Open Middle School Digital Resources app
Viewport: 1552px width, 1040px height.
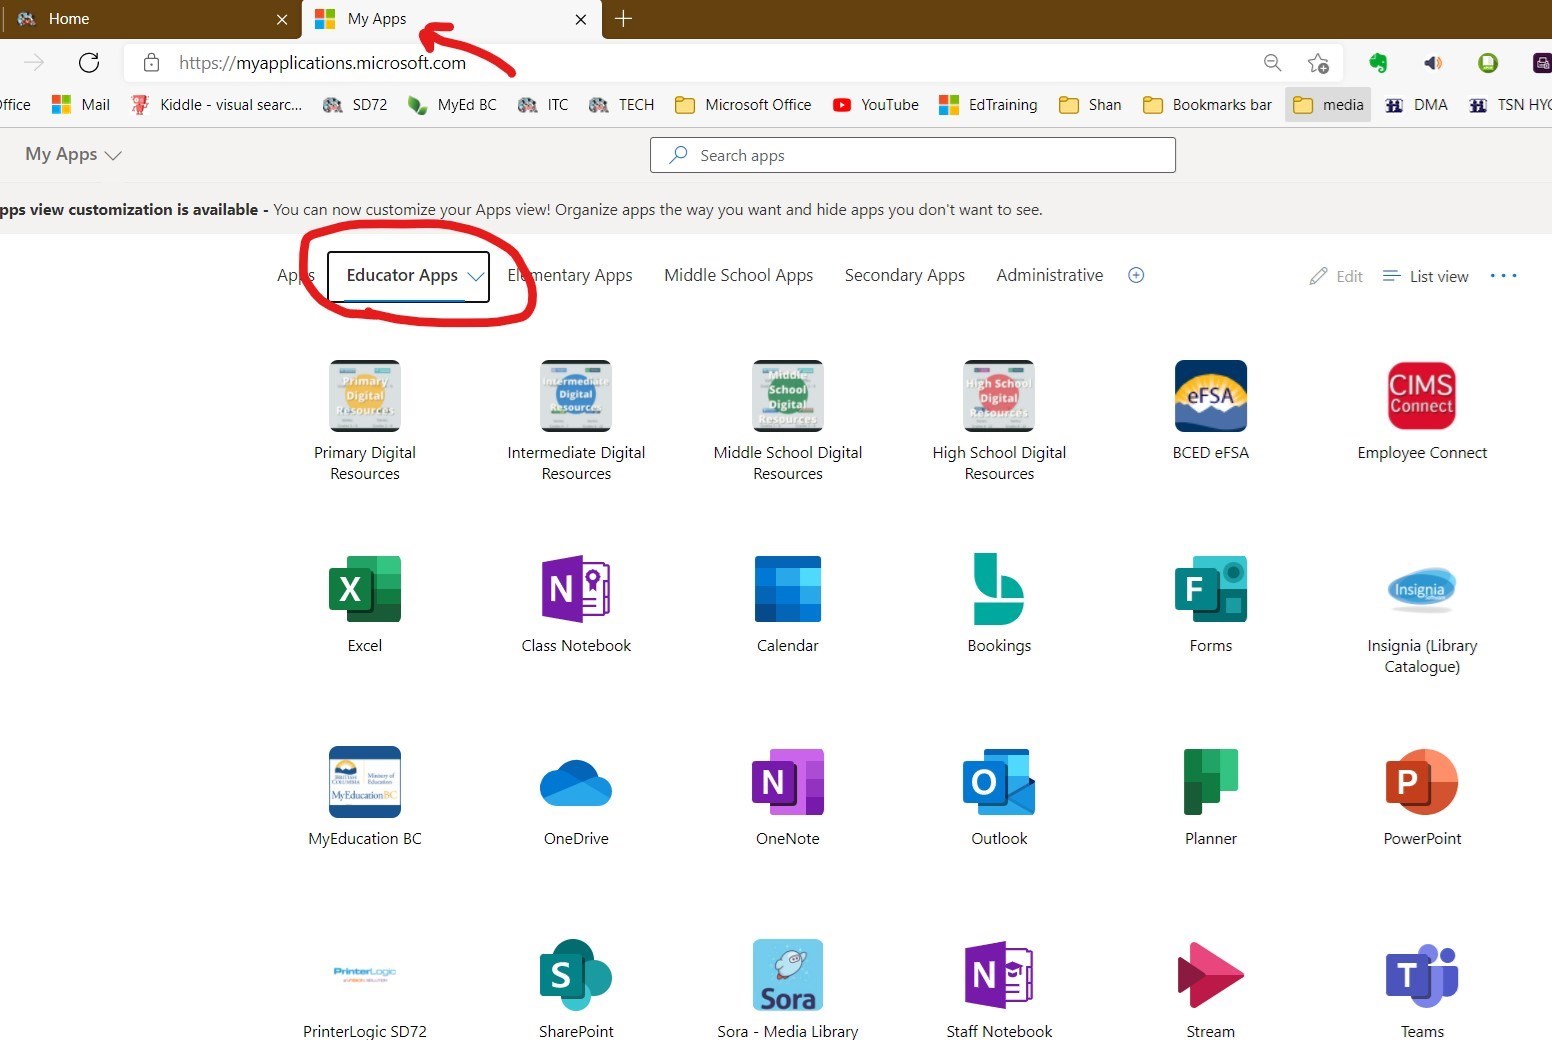pos(788,396)
